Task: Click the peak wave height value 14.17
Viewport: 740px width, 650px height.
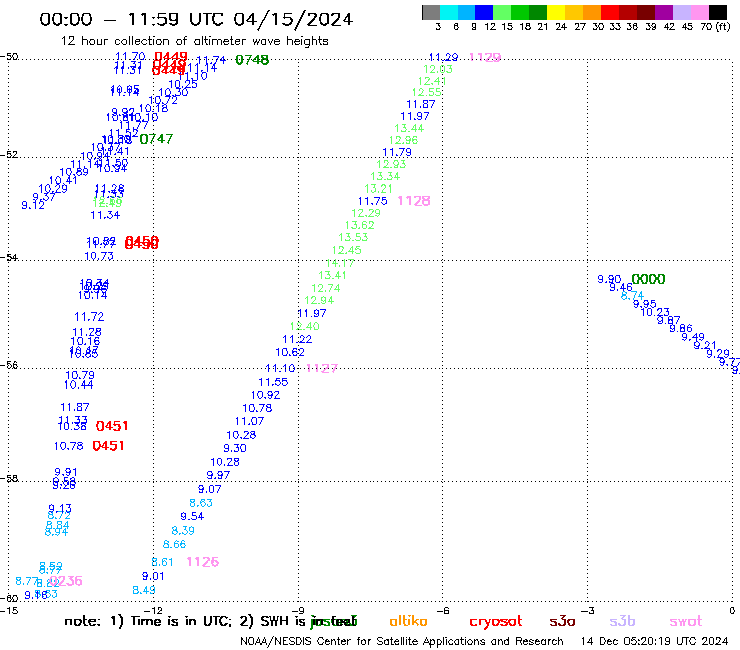Action: click(340, 263)
